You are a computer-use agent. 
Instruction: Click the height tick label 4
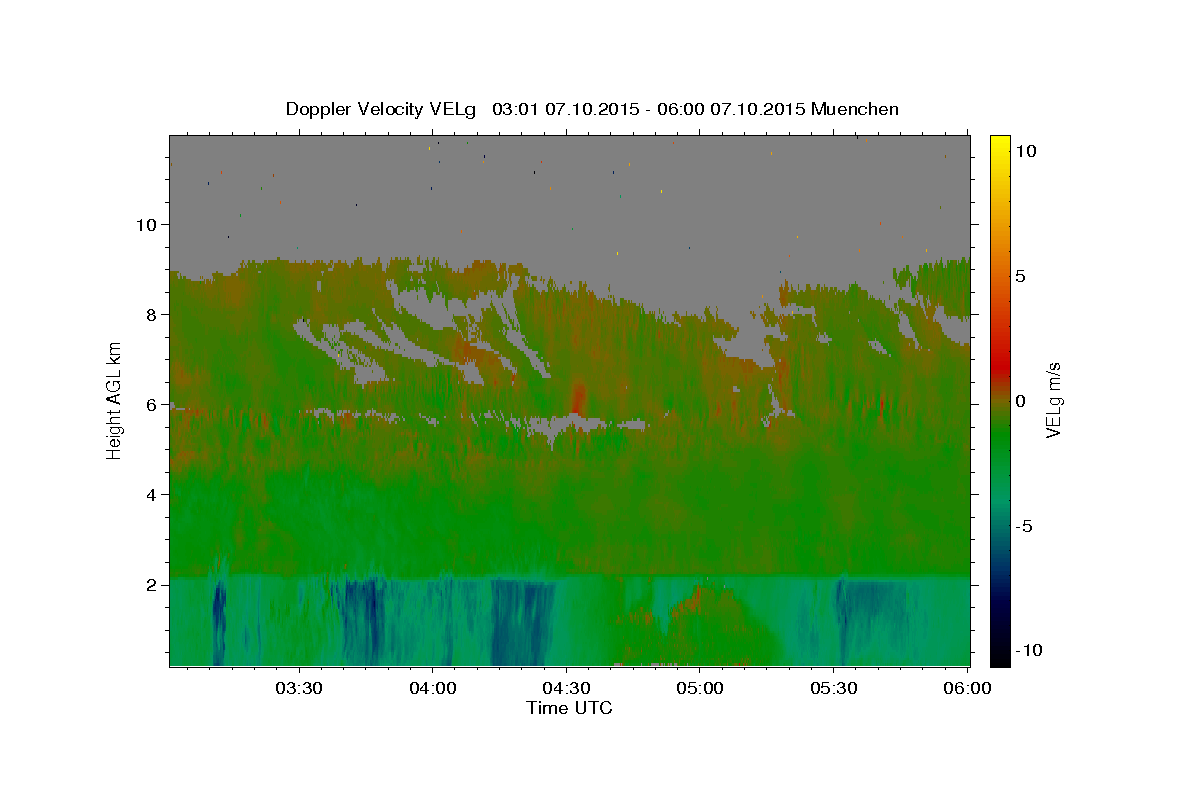tap(150, 494)
